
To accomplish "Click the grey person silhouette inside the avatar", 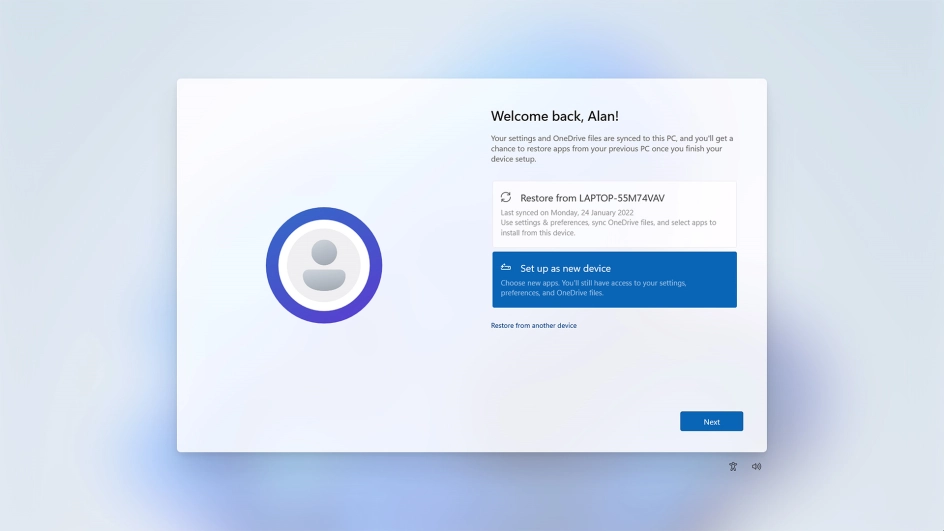I will tap(324, 264).
